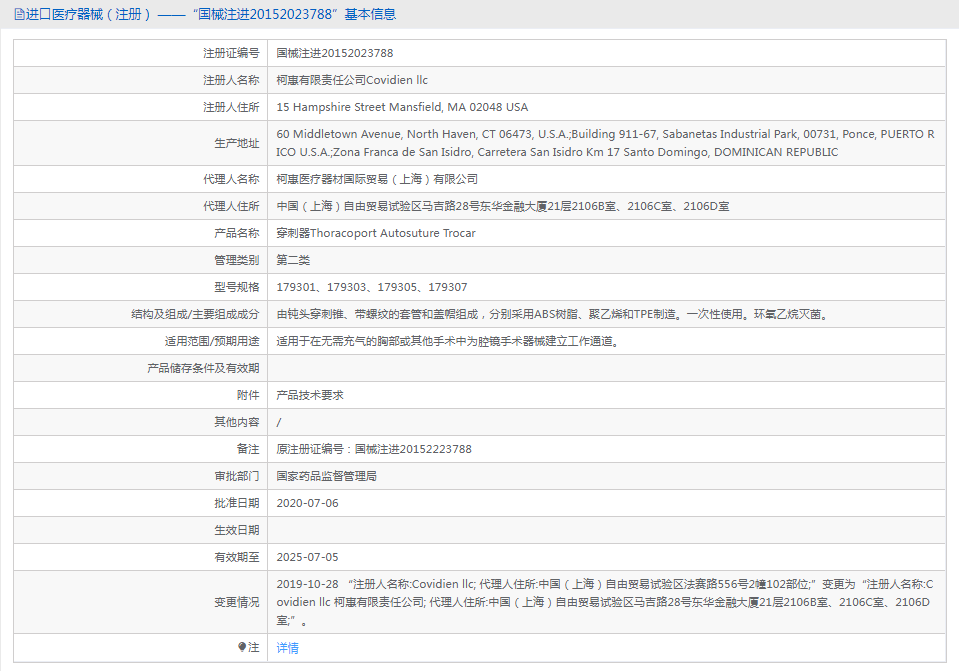Click the 注册人住所 row label
The image size is (959, 671).
[231, 107]
